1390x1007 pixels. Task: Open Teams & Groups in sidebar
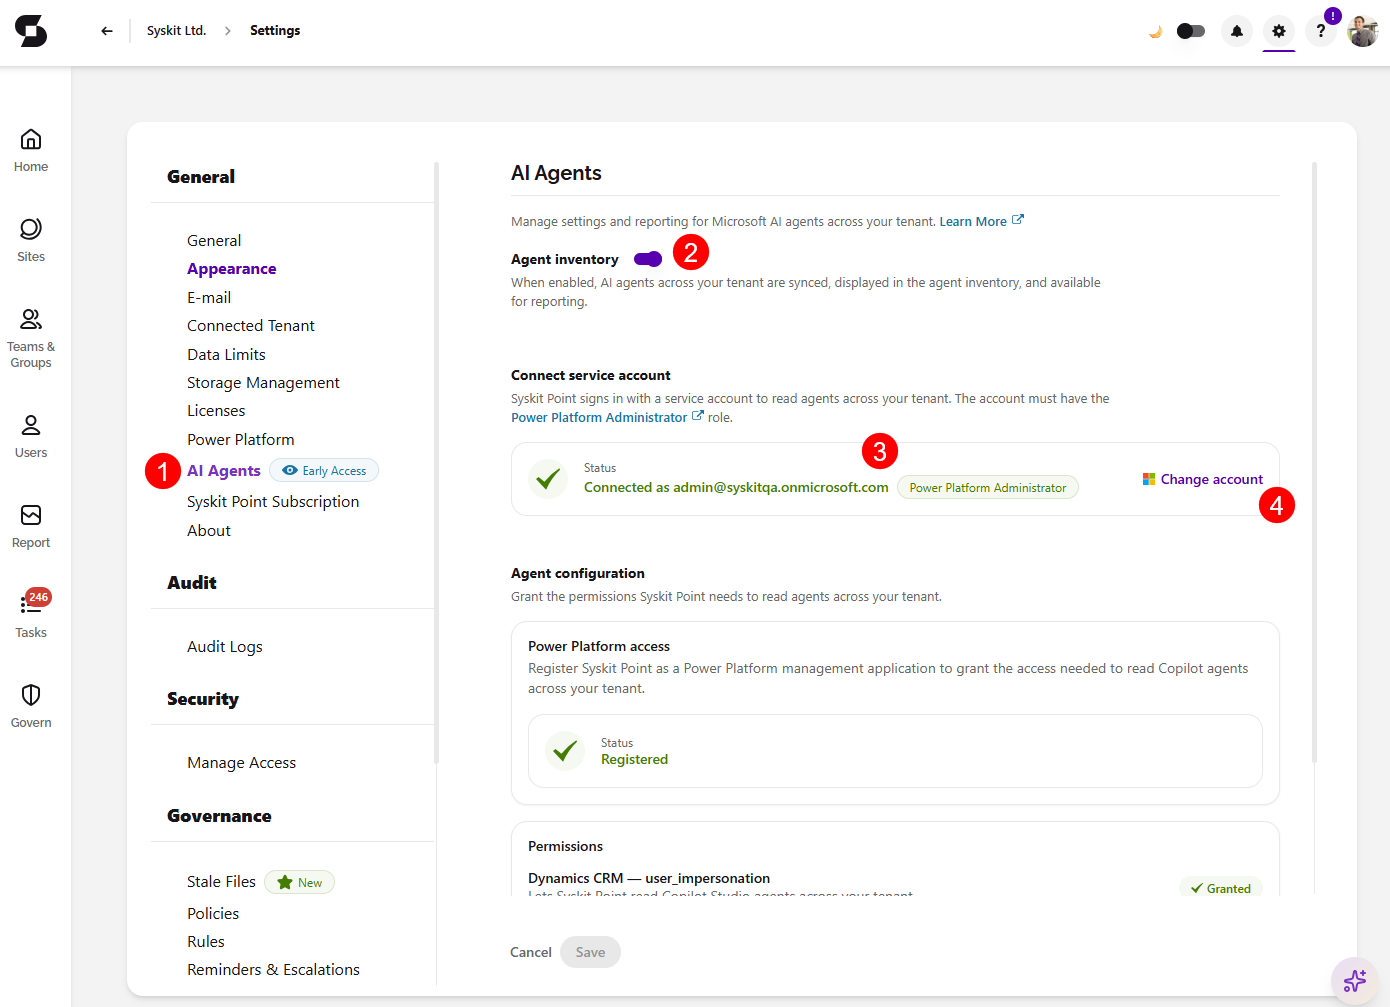pos(31,339)
